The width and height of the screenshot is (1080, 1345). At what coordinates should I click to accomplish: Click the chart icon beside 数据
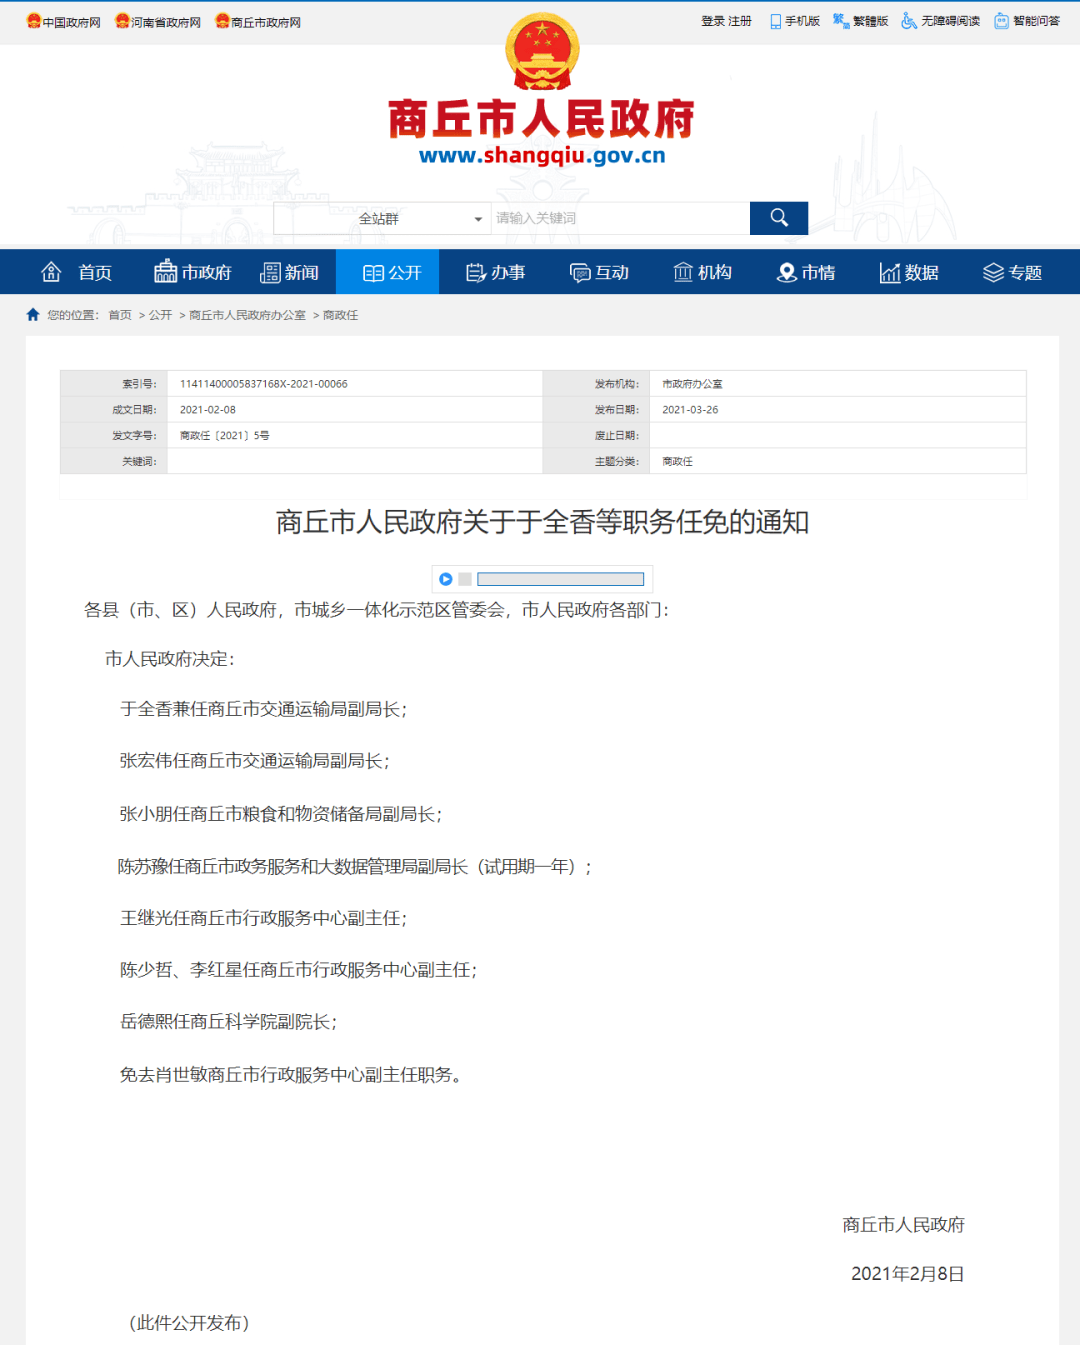(x=890, y=273)
